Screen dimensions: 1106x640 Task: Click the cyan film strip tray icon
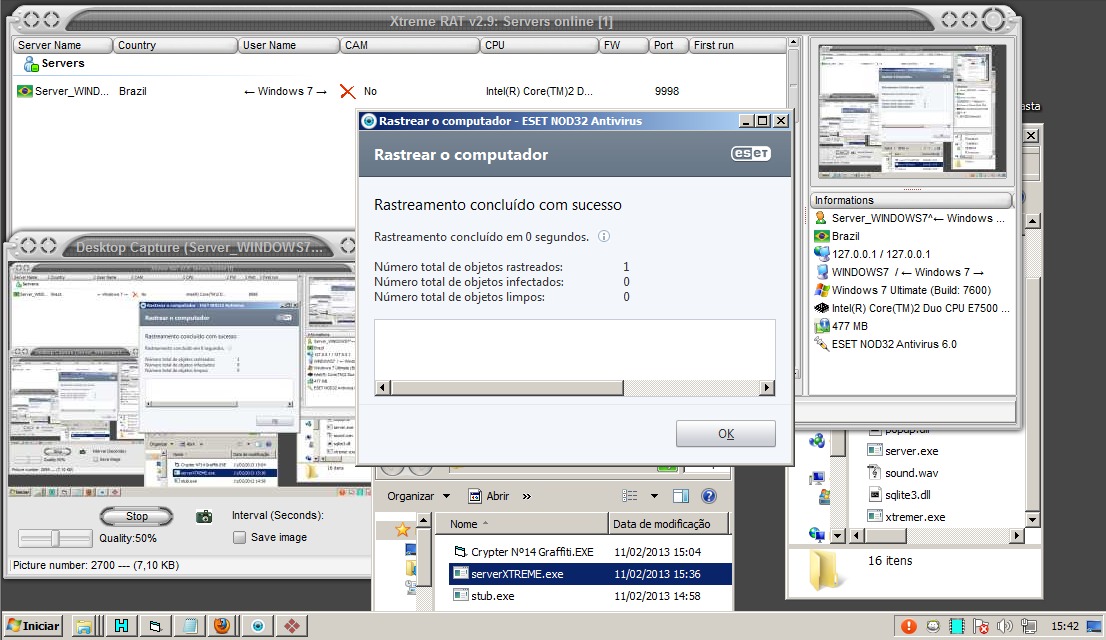point(957,626)
